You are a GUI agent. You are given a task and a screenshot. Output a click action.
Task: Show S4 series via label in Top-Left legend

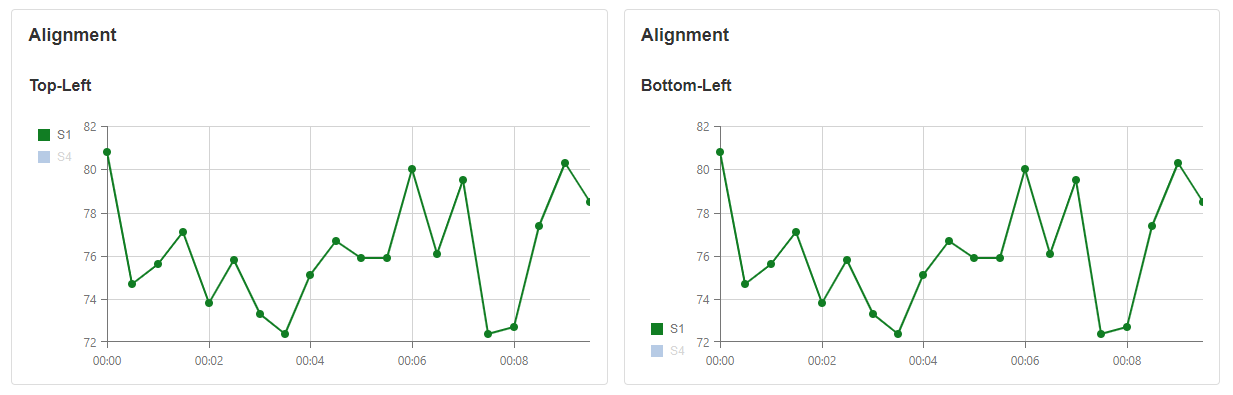tap(64, 157)
